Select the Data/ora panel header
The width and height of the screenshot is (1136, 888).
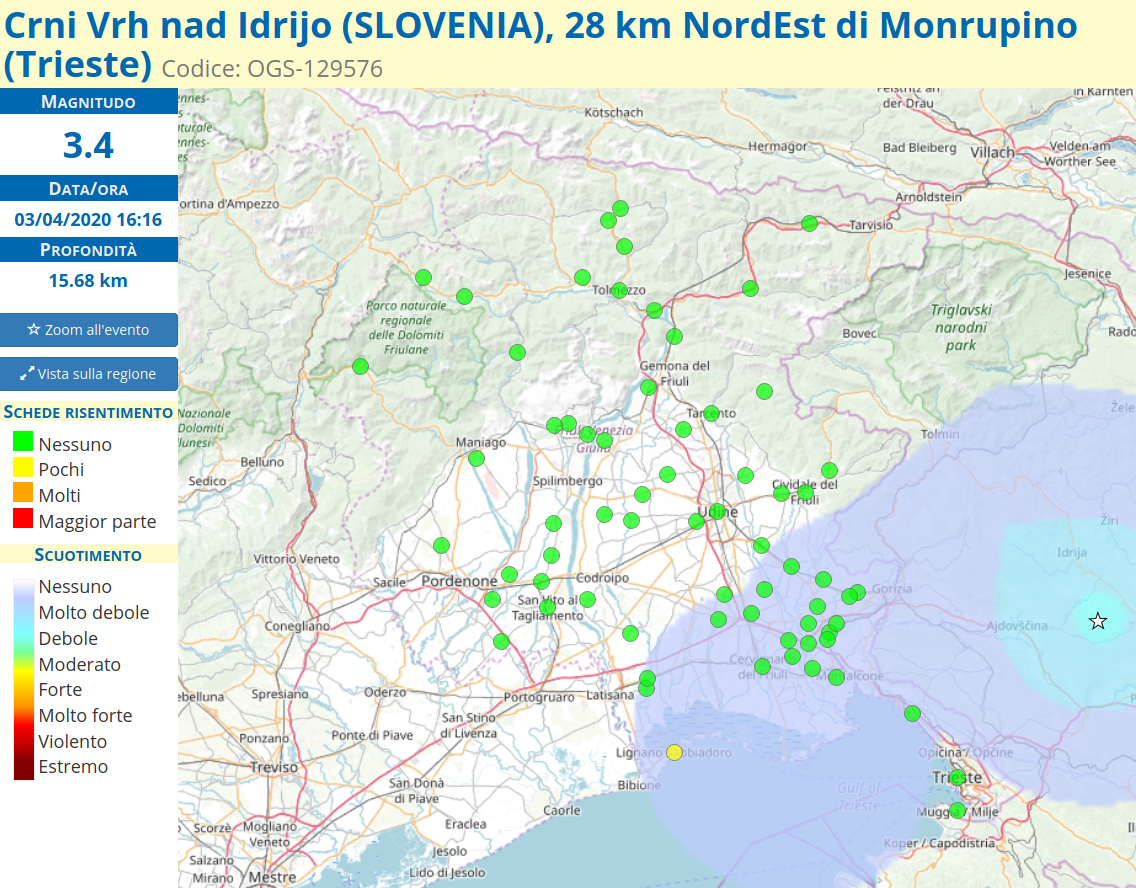[x=88, y=189]
